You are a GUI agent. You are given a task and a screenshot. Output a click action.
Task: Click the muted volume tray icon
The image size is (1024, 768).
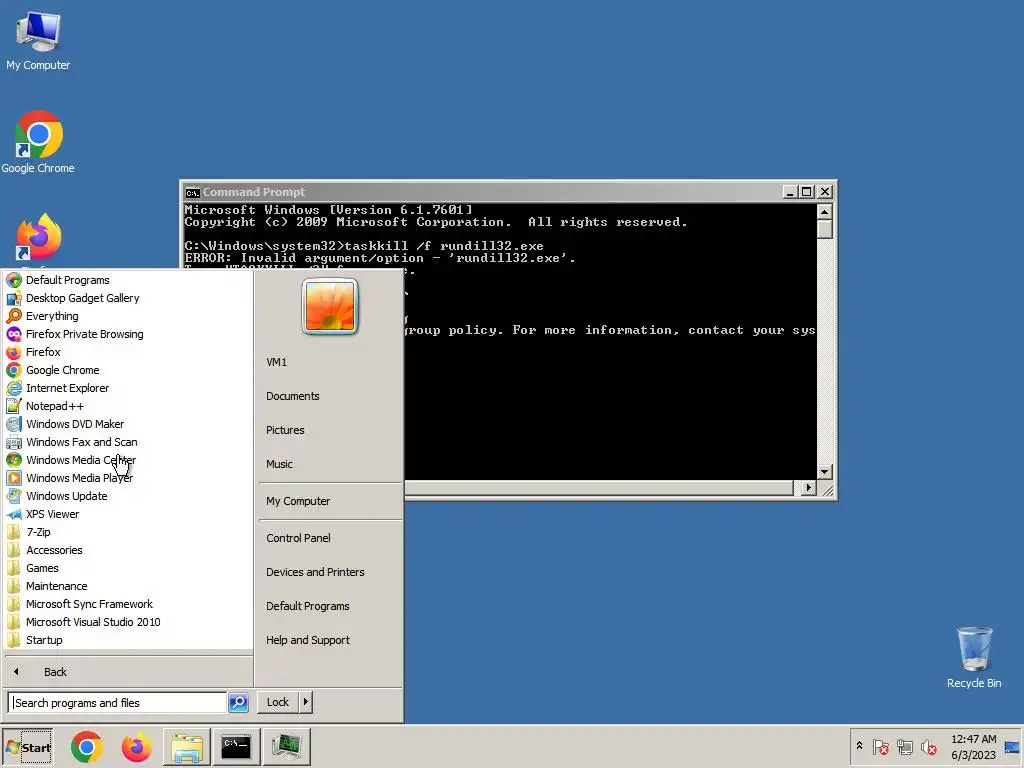coord(928,746)
